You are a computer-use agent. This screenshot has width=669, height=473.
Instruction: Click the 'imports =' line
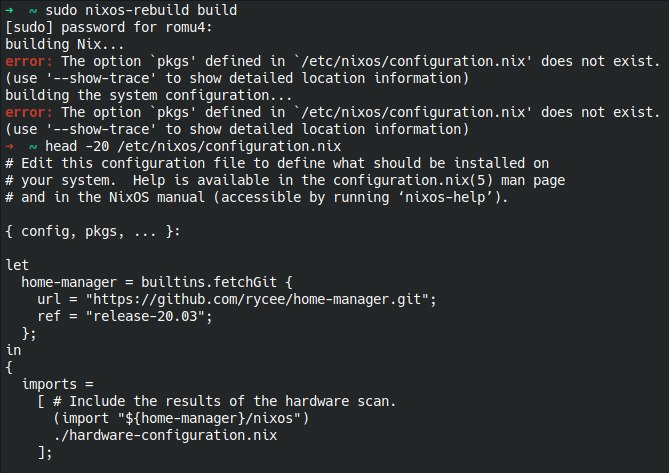[x=57, y=385]
